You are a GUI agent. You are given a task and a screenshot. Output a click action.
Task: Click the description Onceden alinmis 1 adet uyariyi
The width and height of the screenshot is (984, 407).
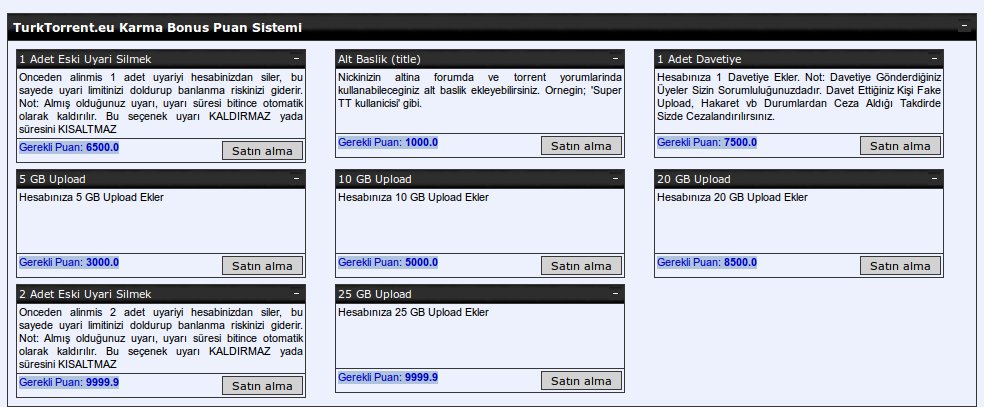pos(161,103)
